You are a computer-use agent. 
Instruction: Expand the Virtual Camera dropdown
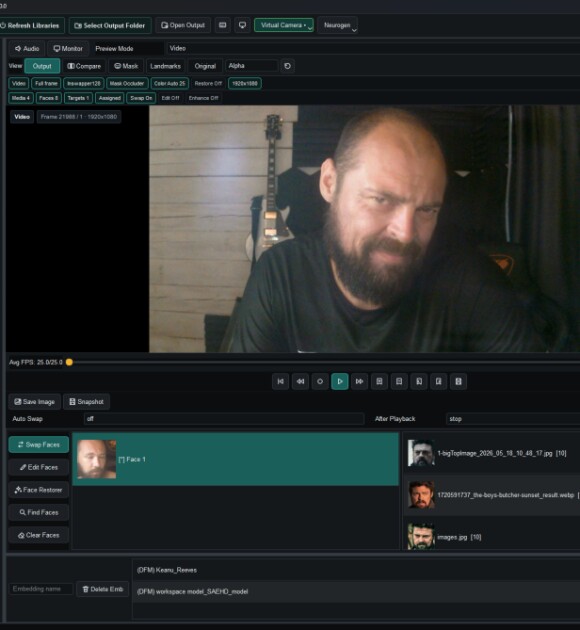click(284, 25)
